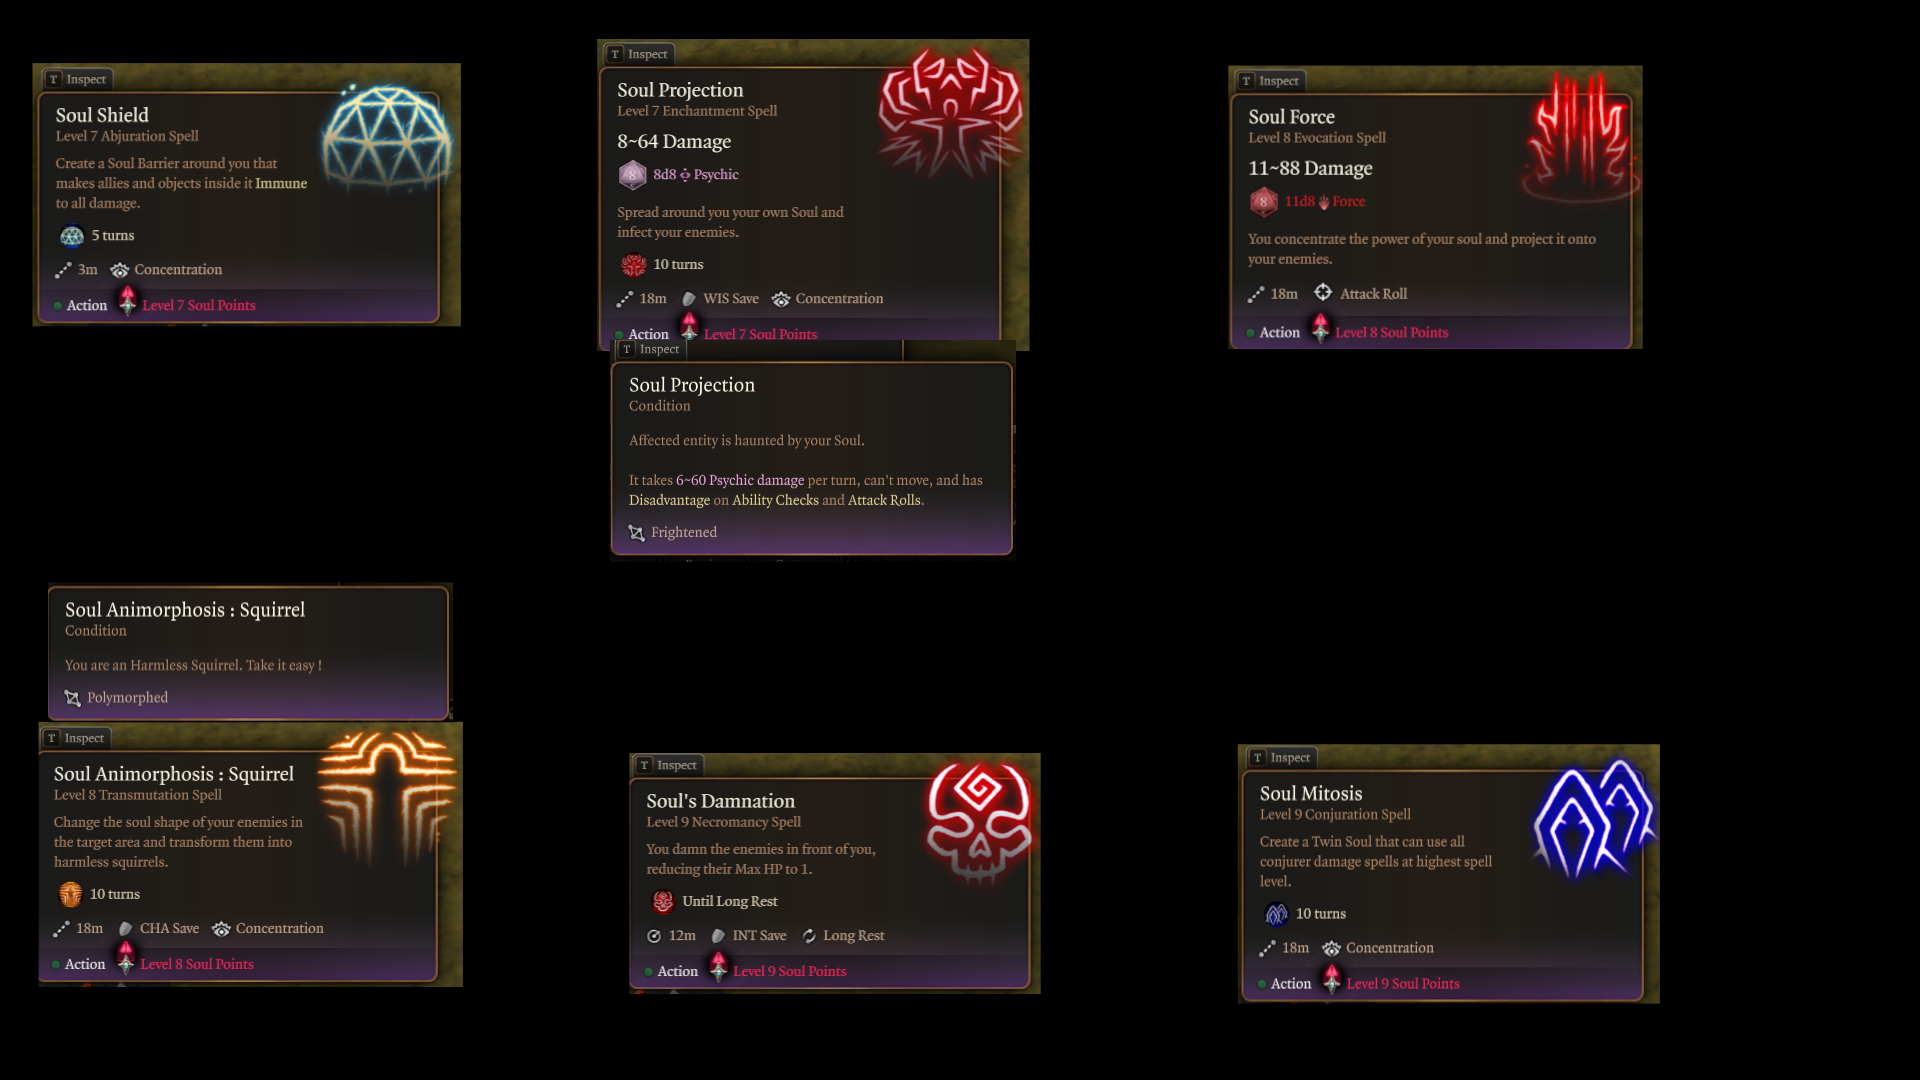Viewport: 1920px width, 1080px height.
Task: Click the Level 8 Soul Points gem in Soul Force
Action: [1320, 328]
